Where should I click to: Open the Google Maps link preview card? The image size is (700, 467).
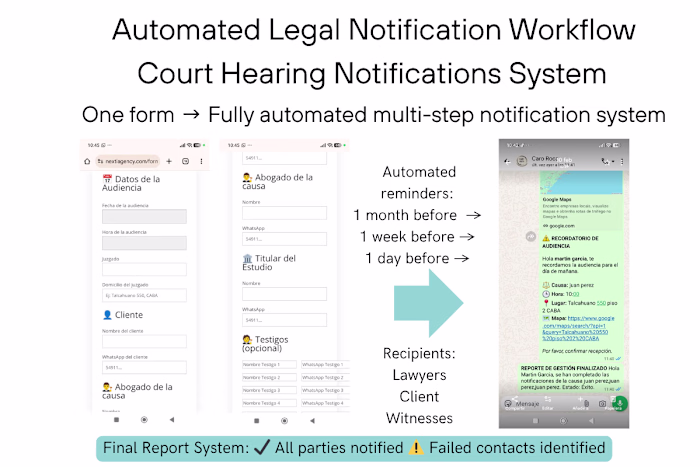(581, 200)
